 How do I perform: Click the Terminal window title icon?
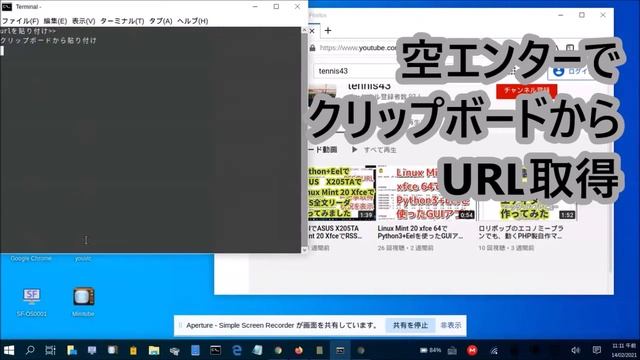7,7
